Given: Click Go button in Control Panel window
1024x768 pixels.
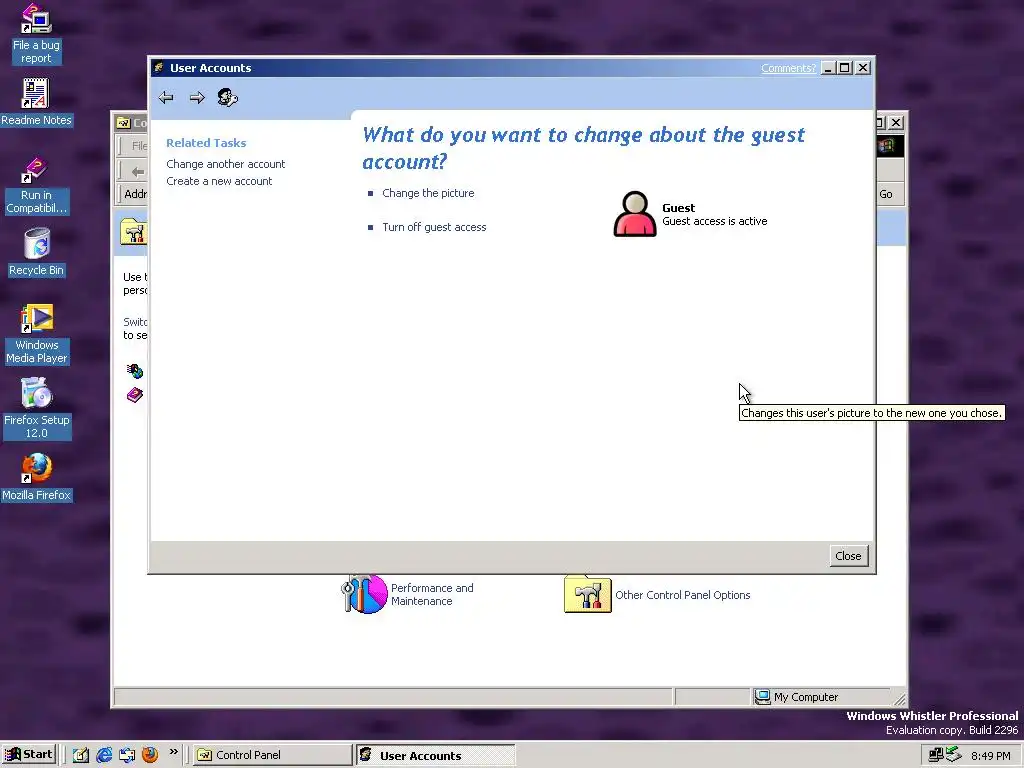Looking at the screenshot, I should click(x=886, y=194).
